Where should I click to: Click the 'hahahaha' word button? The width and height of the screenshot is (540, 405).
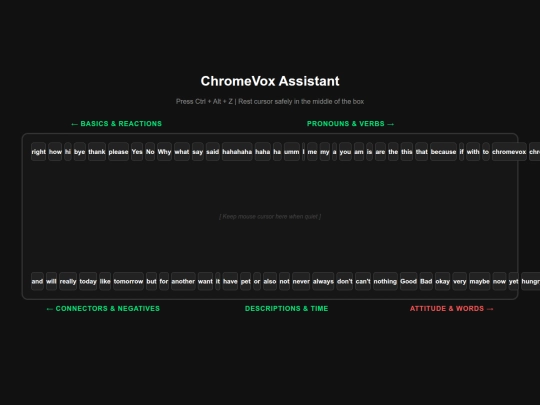(x=237, y=152)
